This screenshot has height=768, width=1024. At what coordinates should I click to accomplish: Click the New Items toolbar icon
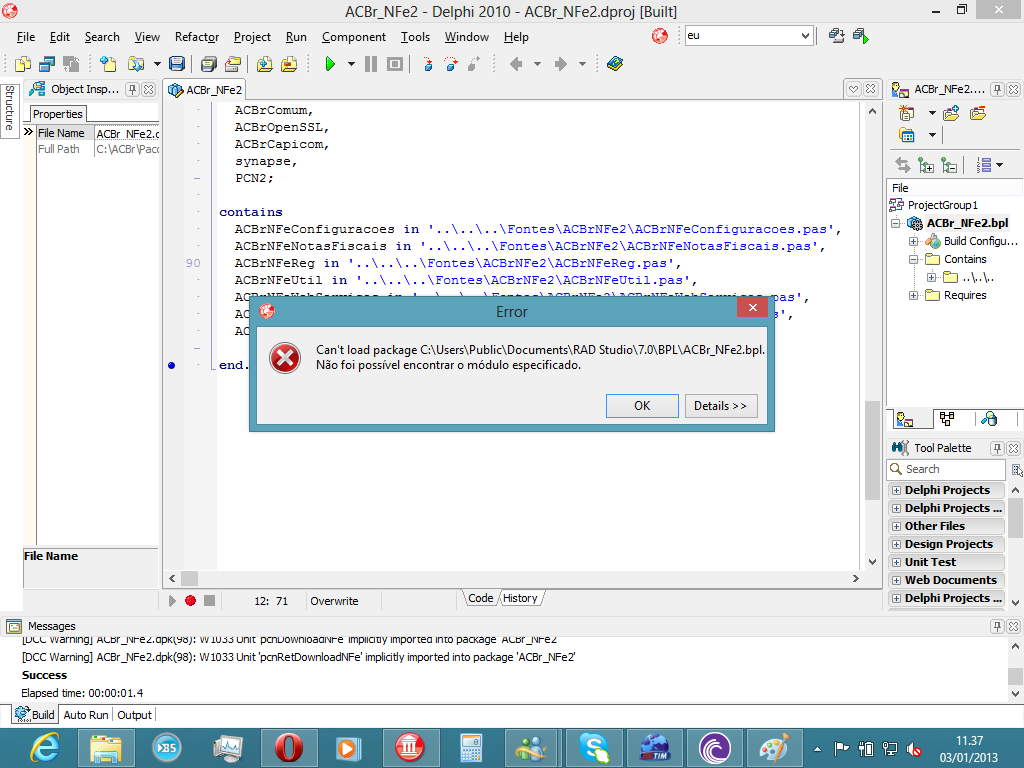[x=108, y=64]
